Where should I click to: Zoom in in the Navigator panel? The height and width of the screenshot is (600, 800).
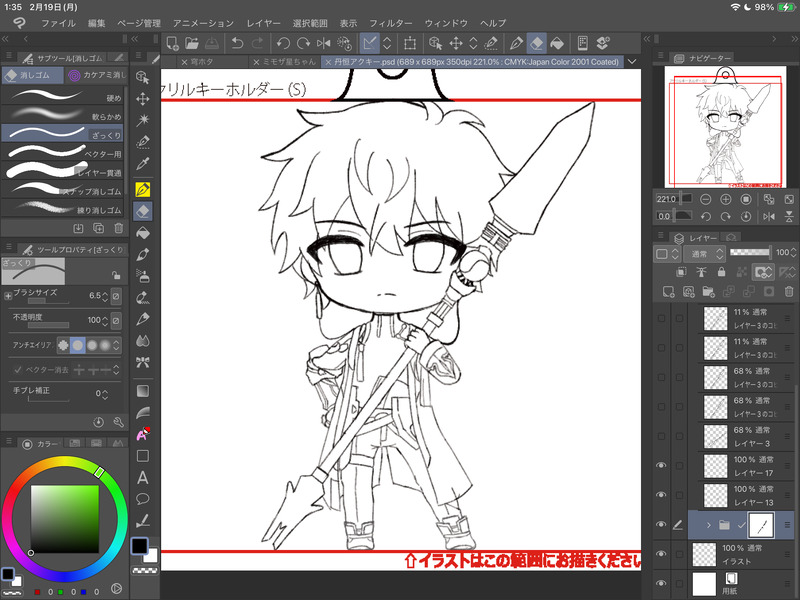click(726, 199)
